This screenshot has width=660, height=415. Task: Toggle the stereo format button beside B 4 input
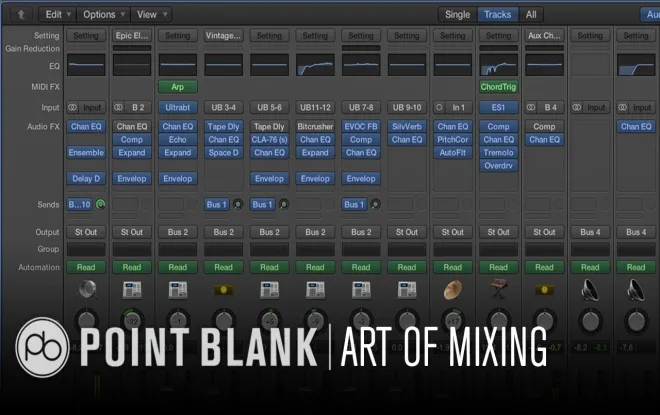coord(531,107)
